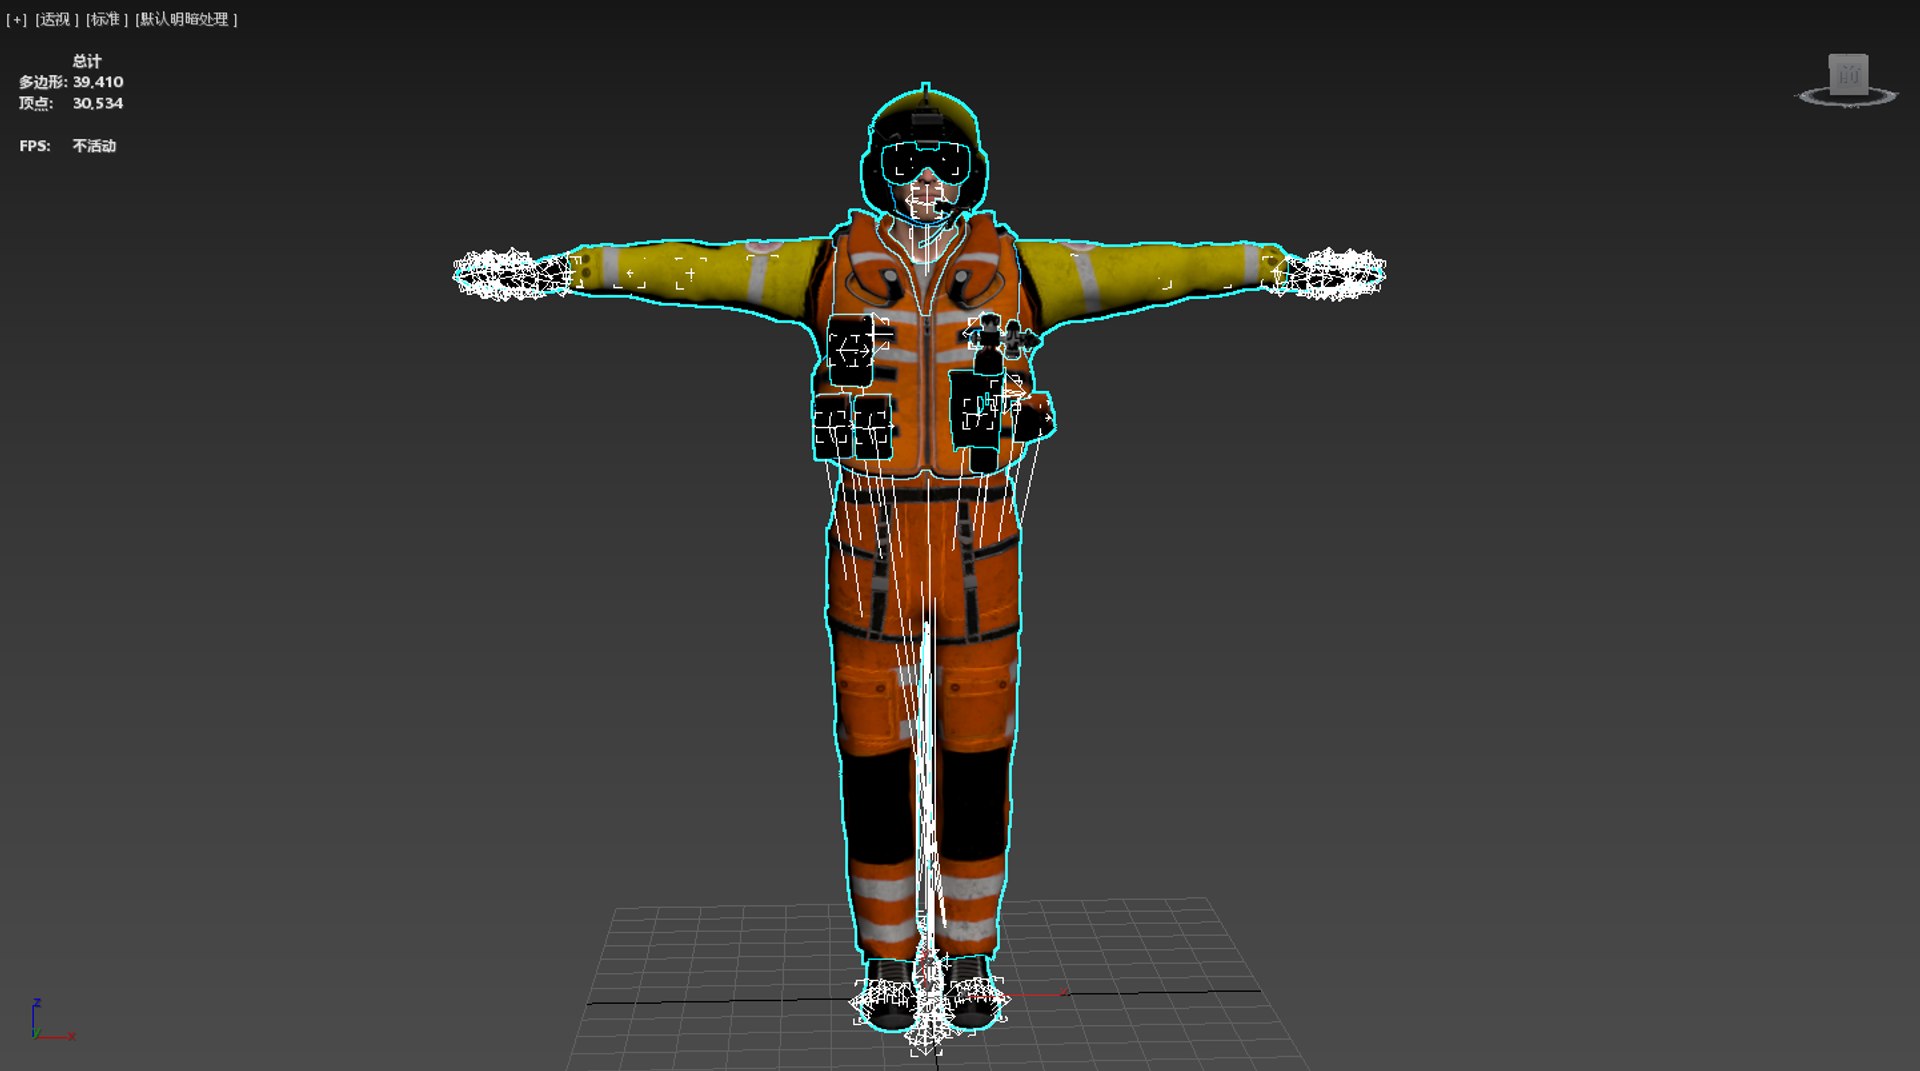This screenshot has height=1071, width=1920.
Task: Click the ViewCube compass ring
Action: pos(1847,98)
